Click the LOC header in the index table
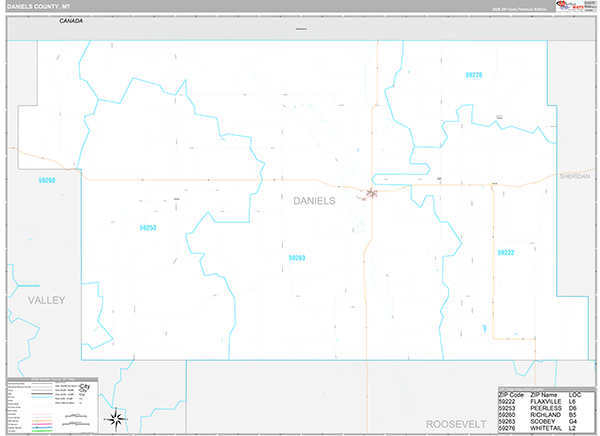The width and height of the screenshot is (600, 436). coord(575,395)
